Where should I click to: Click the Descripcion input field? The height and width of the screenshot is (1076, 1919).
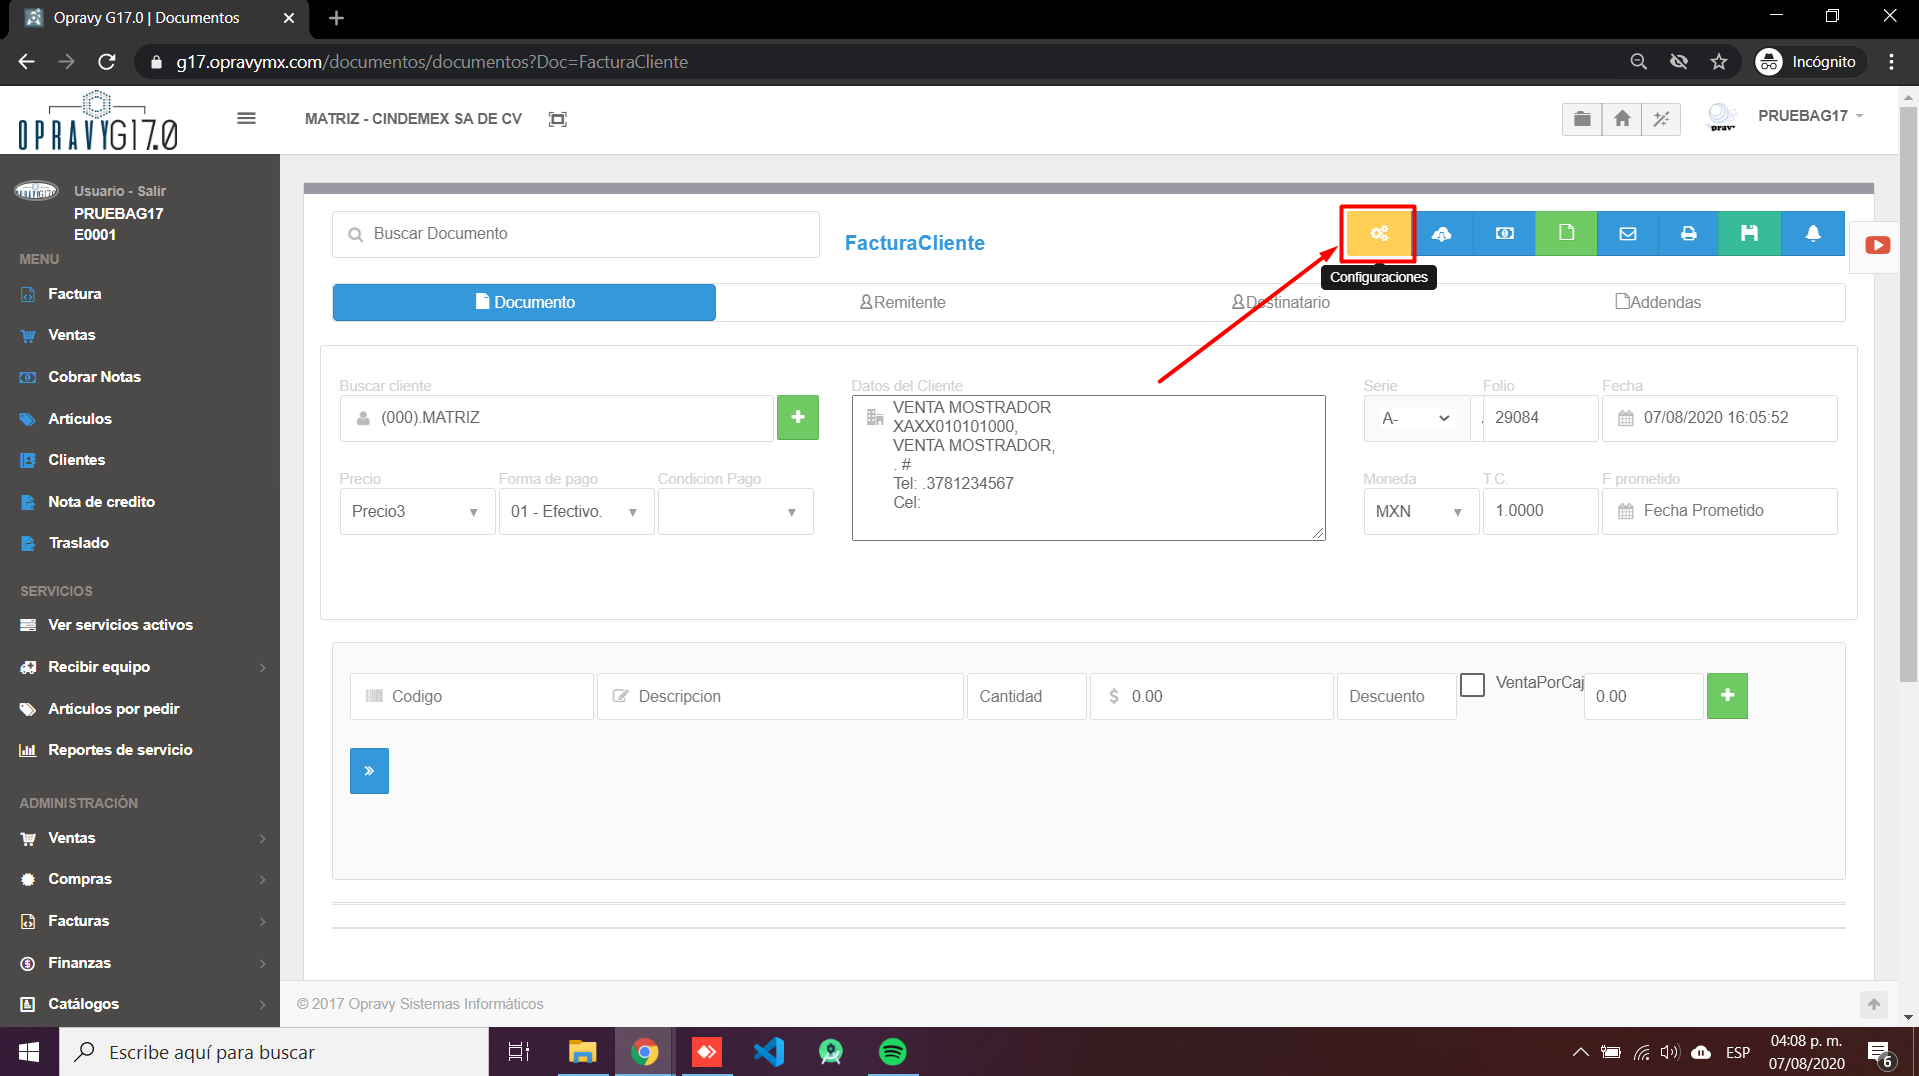pos(780,696)
